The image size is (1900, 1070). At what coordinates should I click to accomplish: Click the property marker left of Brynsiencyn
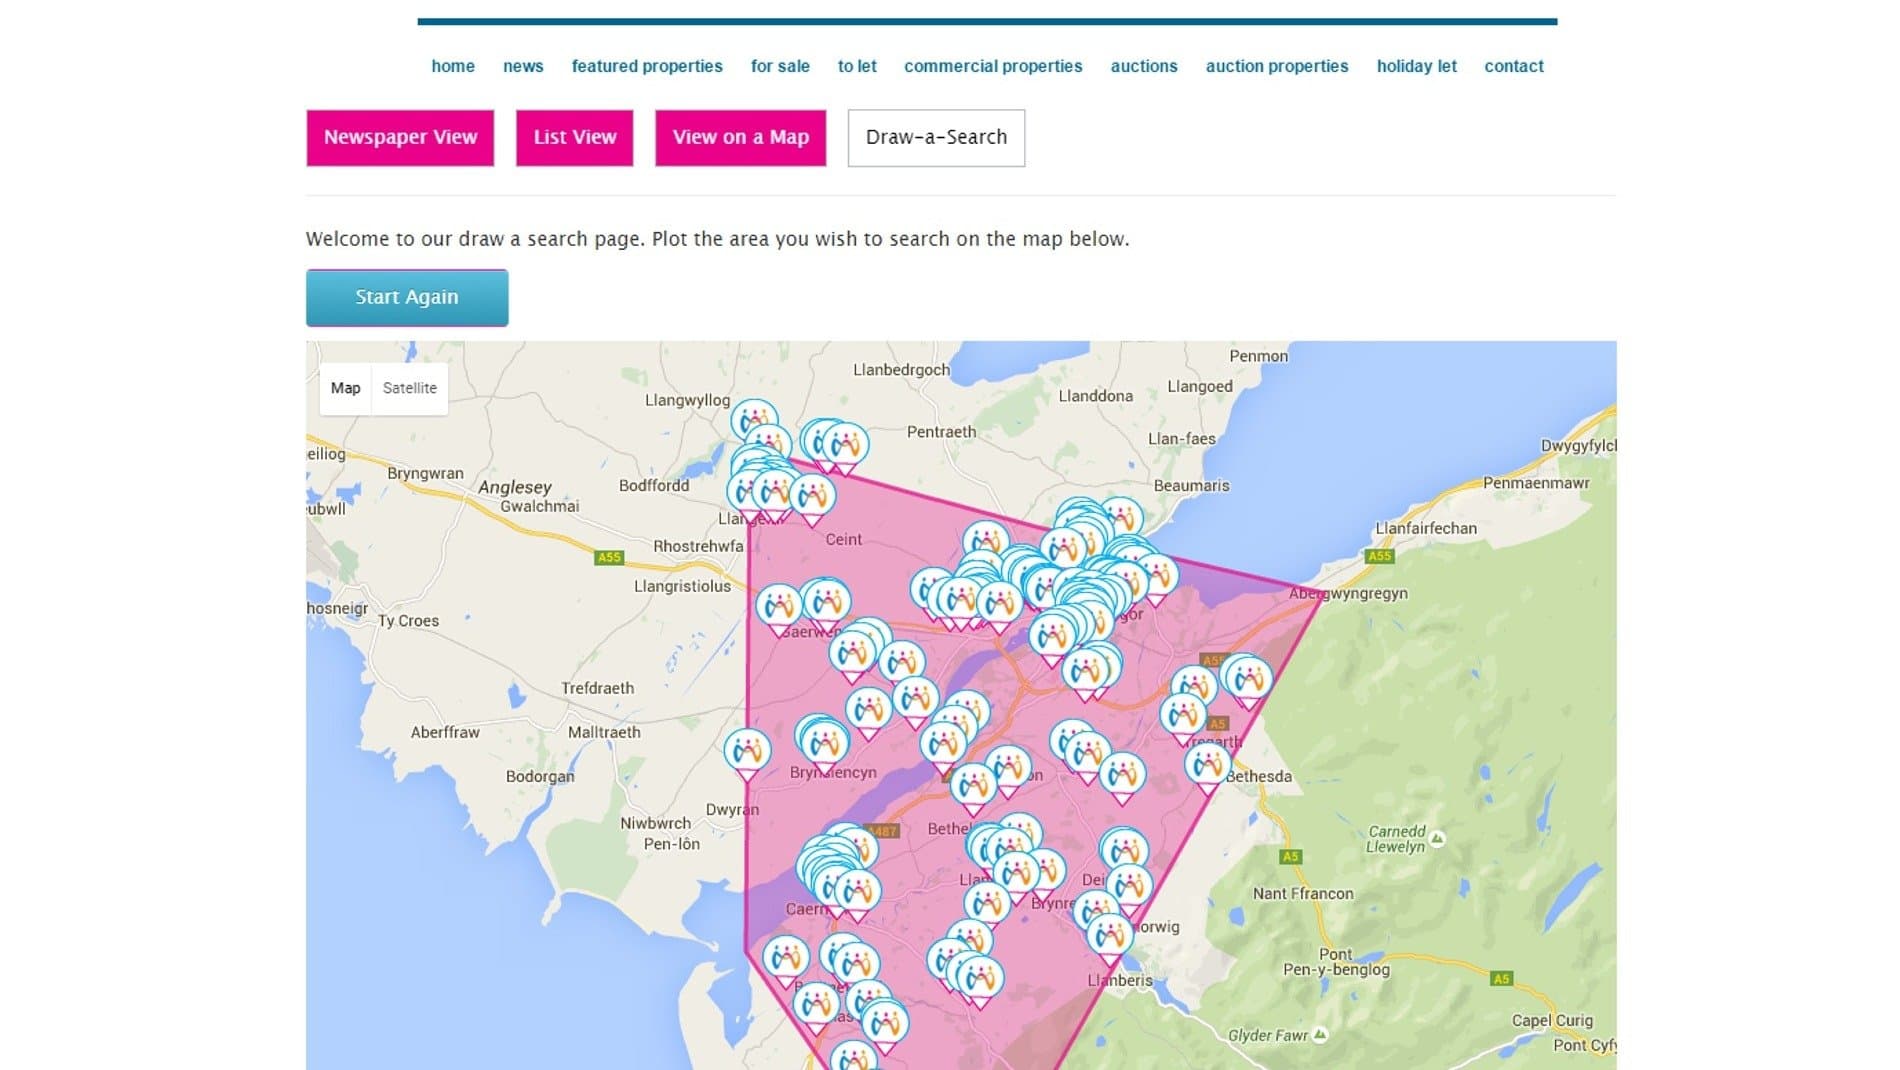click(x=747, y=753)
